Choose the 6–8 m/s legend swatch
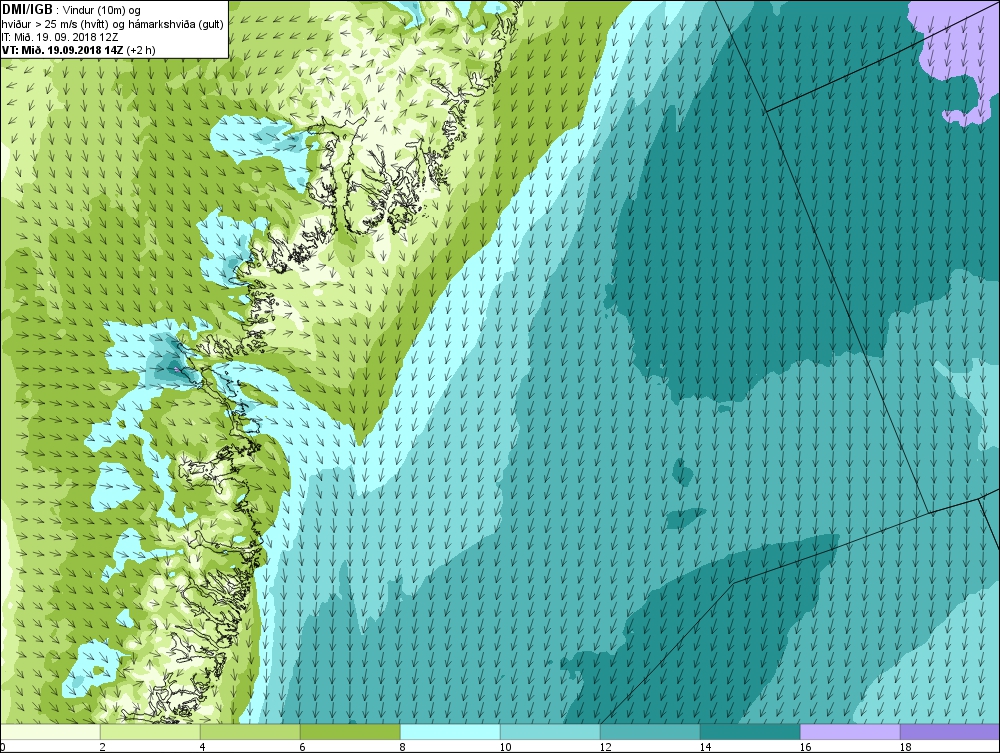 coord(350,732)
